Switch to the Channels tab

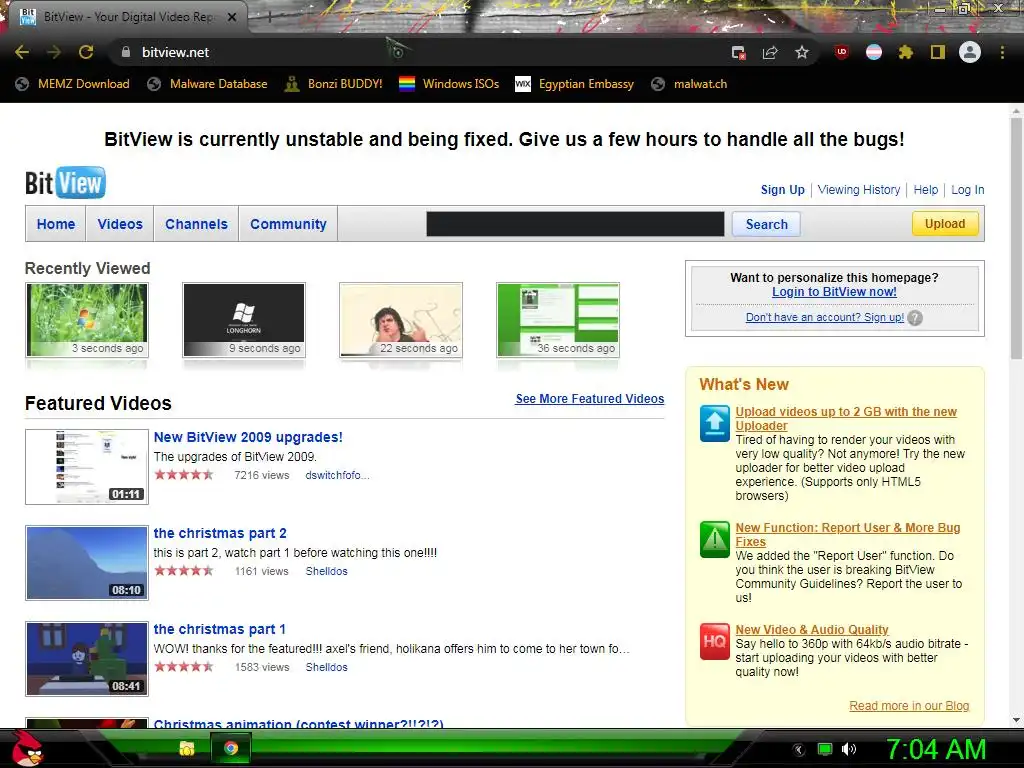(197, 224)
